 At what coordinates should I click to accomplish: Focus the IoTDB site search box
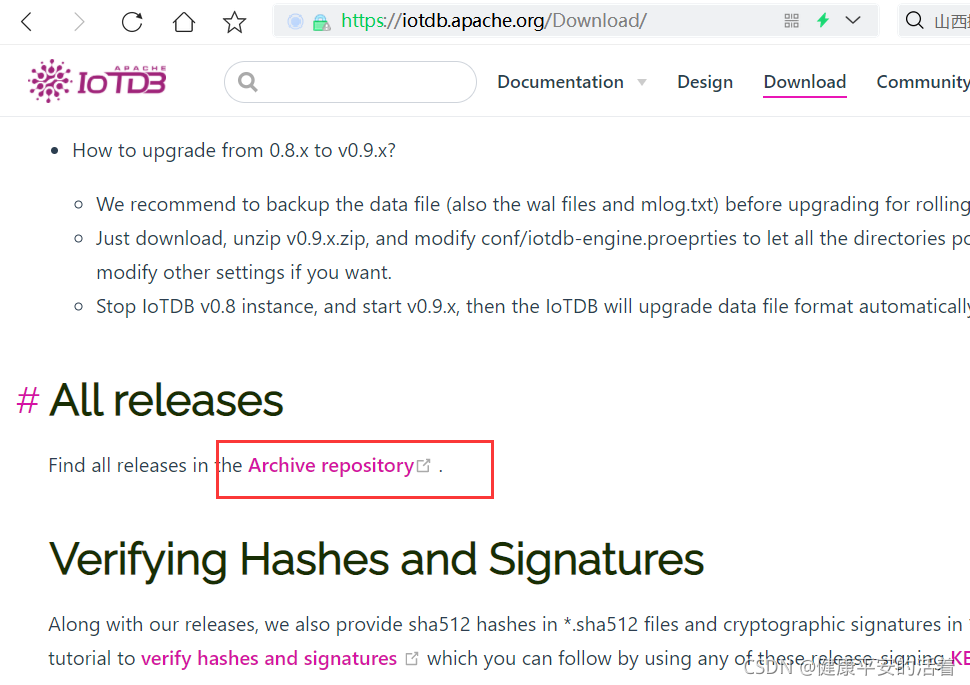[x=350, y=82]
